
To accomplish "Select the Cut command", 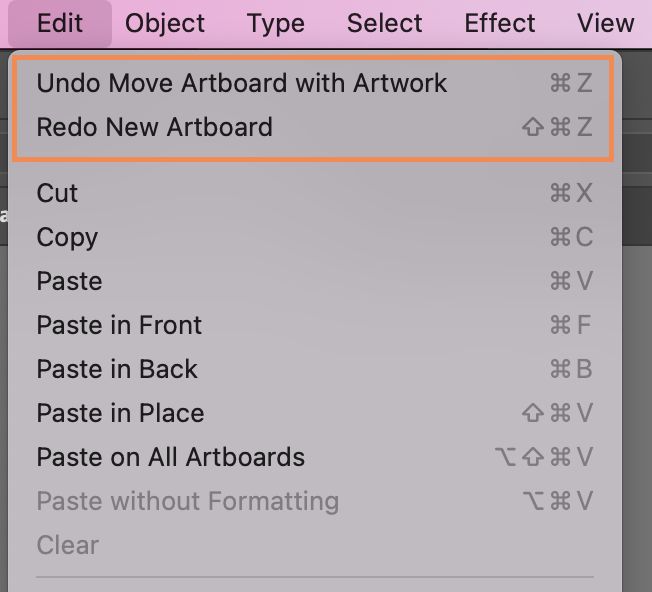I will coord(57,193).
